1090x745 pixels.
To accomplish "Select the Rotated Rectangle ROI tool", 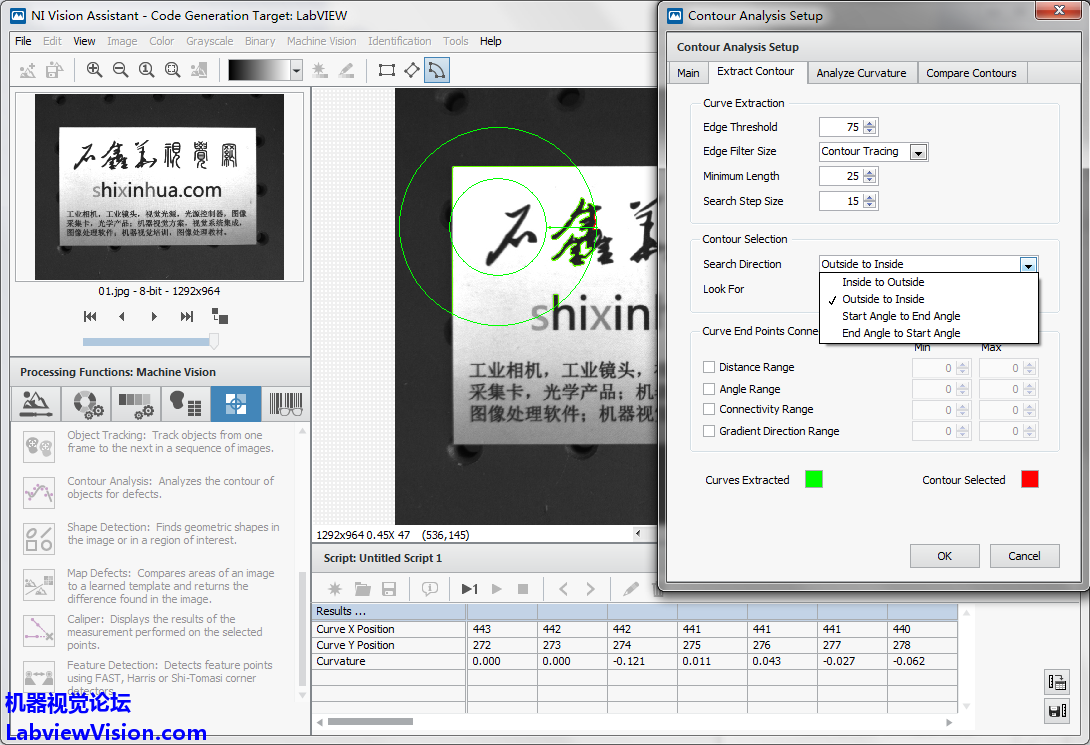I will point(412,69).
